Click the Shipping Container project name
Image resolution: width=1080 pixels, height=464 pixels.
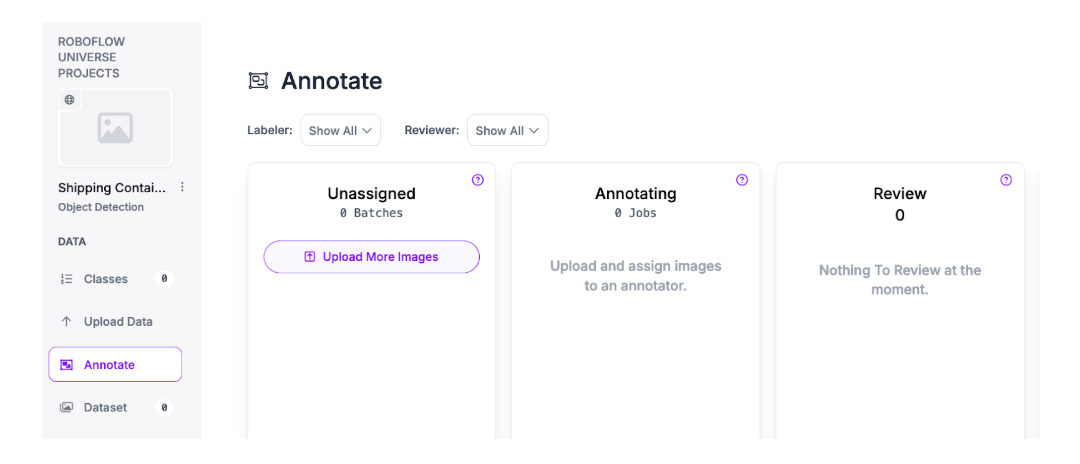click(x=112, y=188)
